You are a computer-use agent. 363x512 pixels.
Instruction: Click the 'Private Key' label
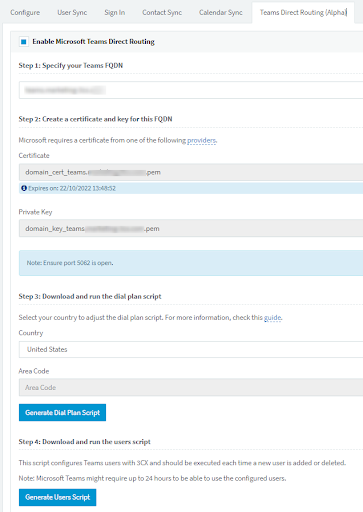(35, 212)
